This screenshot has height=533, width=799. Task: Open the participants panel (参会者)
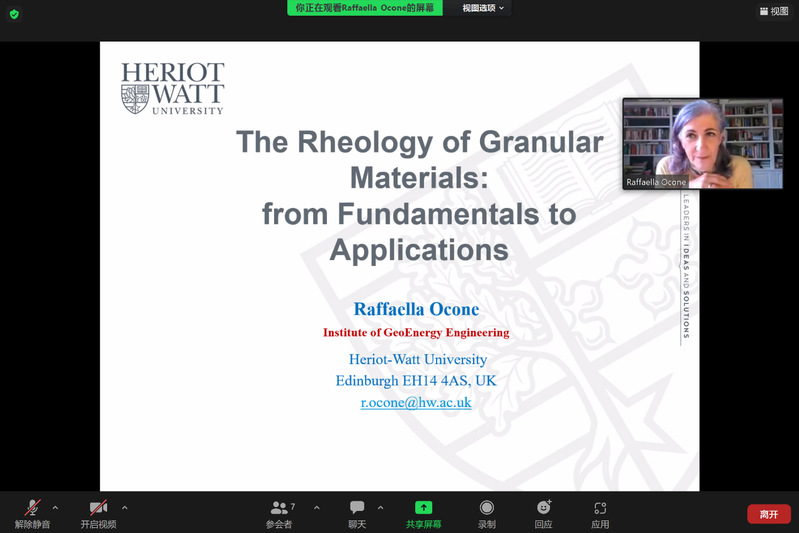279,514
